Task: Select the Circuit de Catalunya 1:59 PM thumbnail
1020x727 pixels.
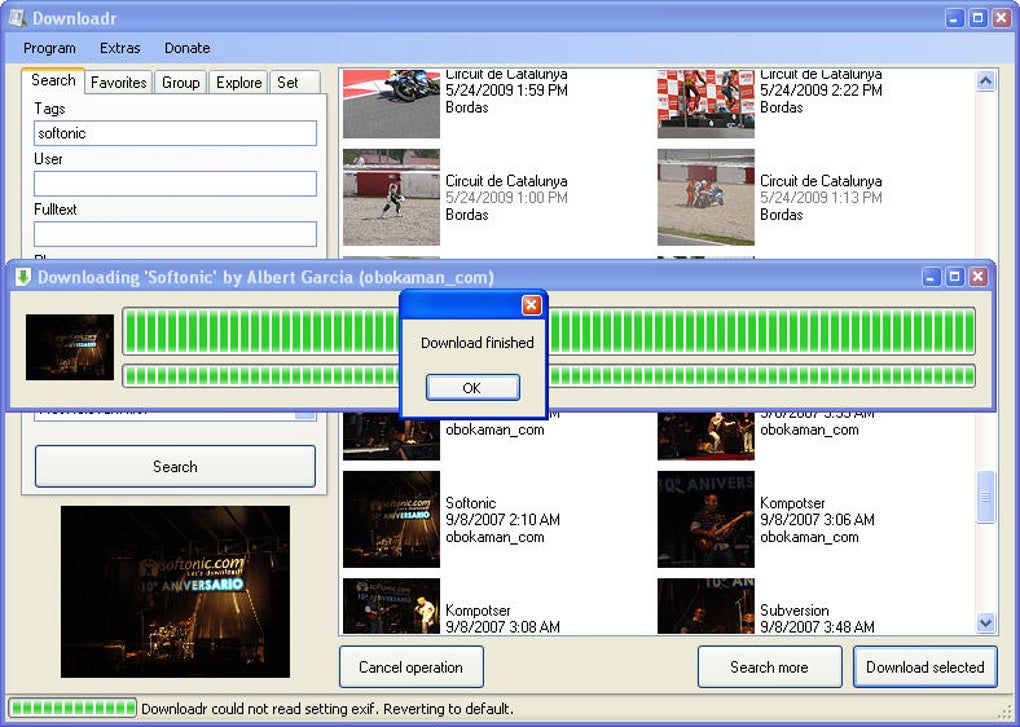Action: click(391, 104)
